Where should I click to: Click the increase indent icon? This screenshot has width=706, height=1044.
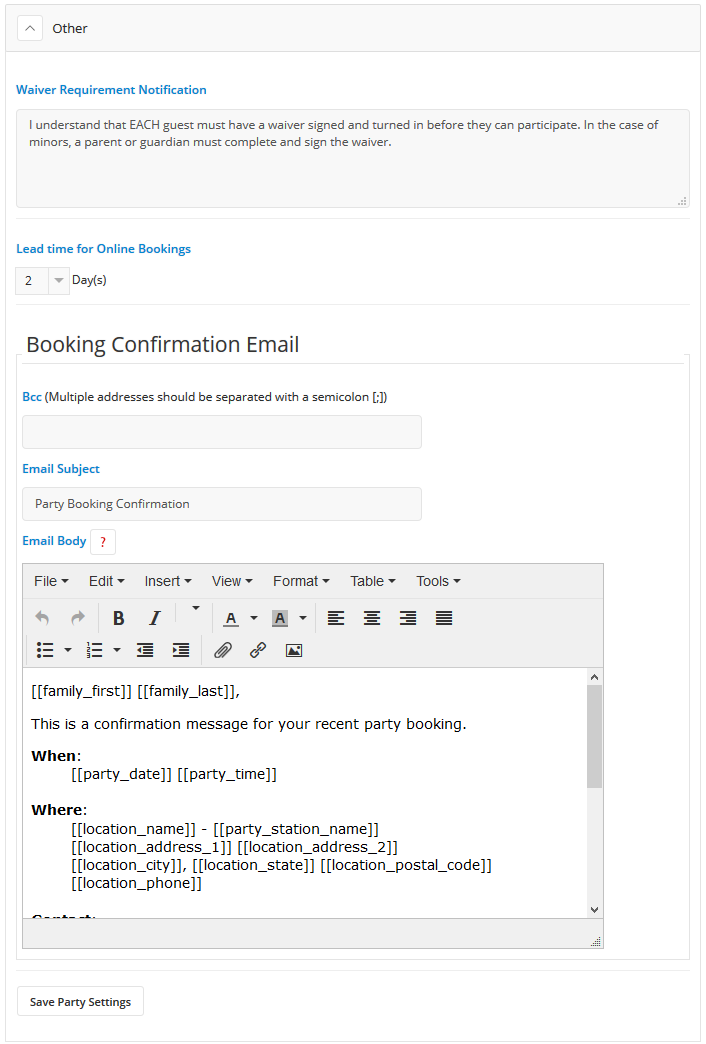(180, 650)
